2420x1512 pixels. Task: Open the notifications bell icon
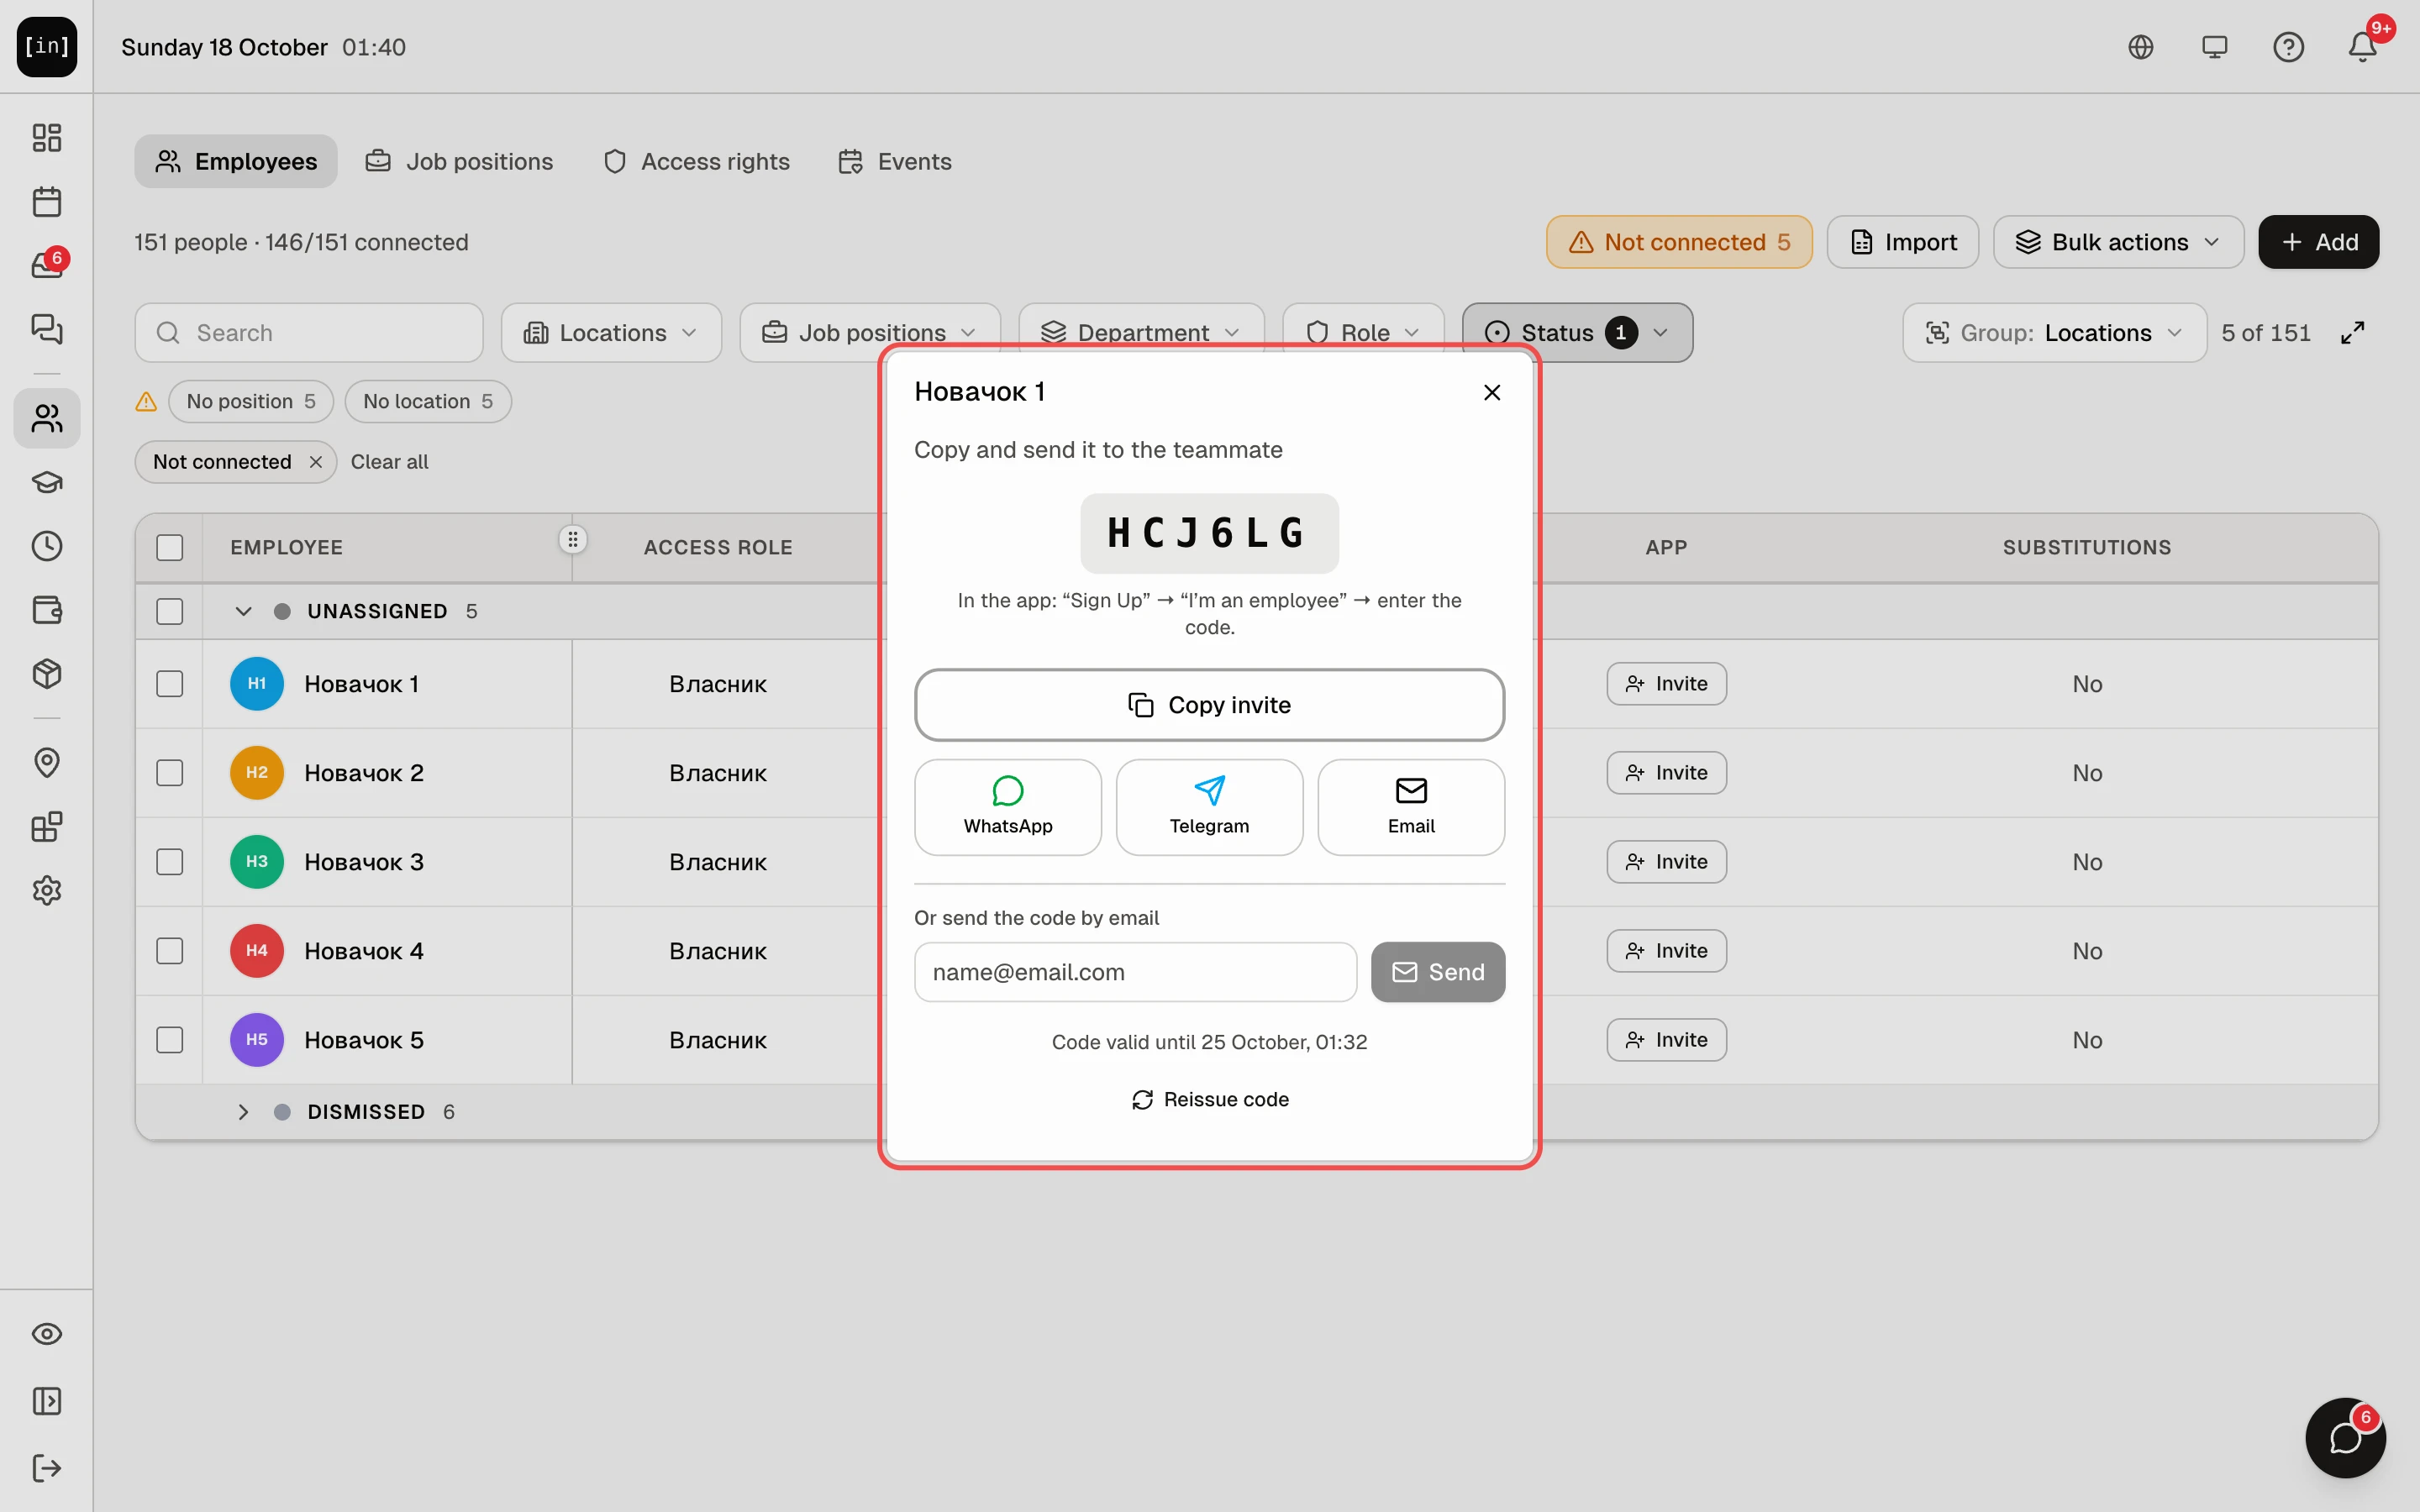click(x=2362, y=47)
